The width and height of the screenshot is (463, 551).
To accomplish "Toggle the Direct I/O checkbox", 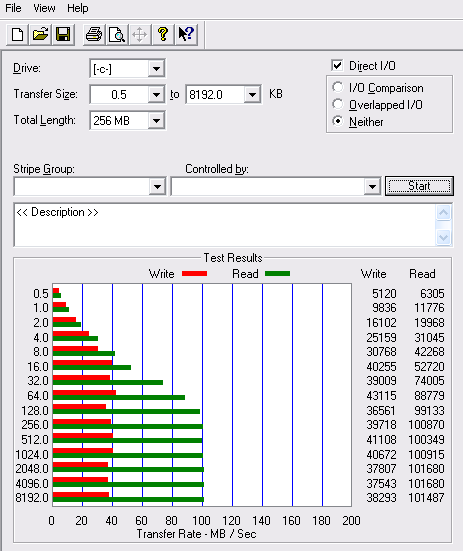I will pos(337,65).
